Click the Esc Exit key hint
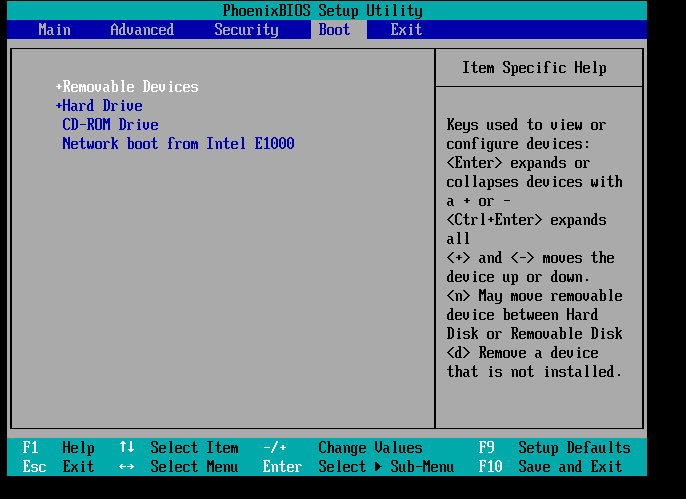 click(x=58, y=467)
